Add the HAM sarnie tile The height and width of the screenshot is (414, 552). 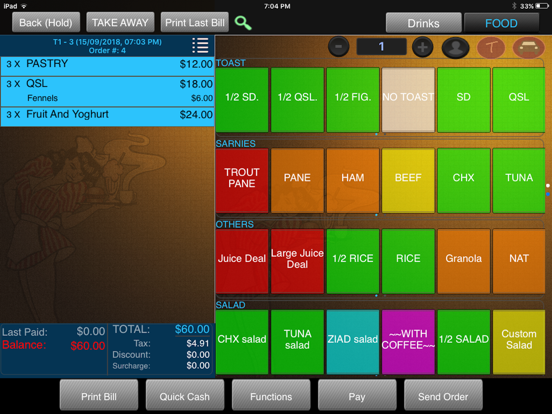point(353,181)
